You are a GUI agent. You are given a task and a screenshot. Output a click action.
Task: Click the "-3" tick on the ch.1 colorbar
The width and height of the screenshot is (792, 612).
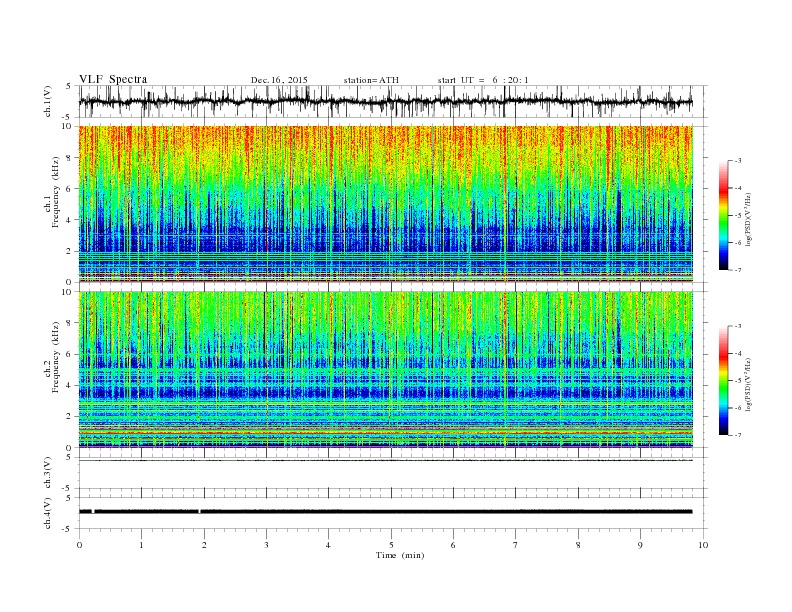(x=738, y=161)
